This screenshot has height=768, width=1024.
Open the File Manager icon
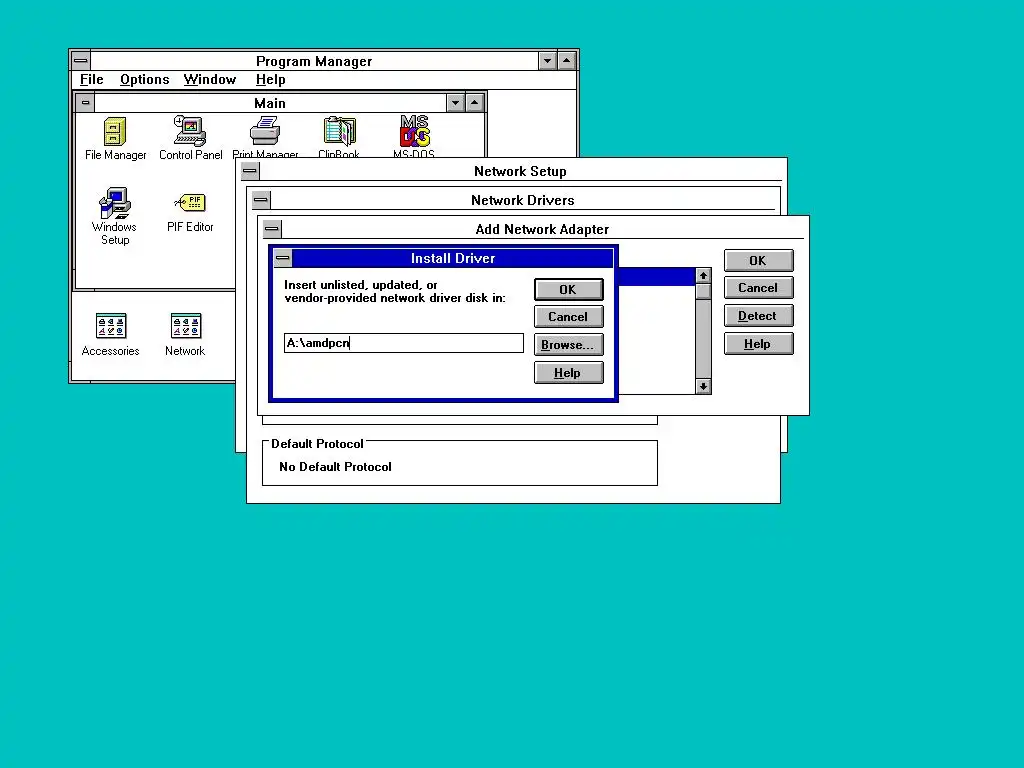(115, 138)
